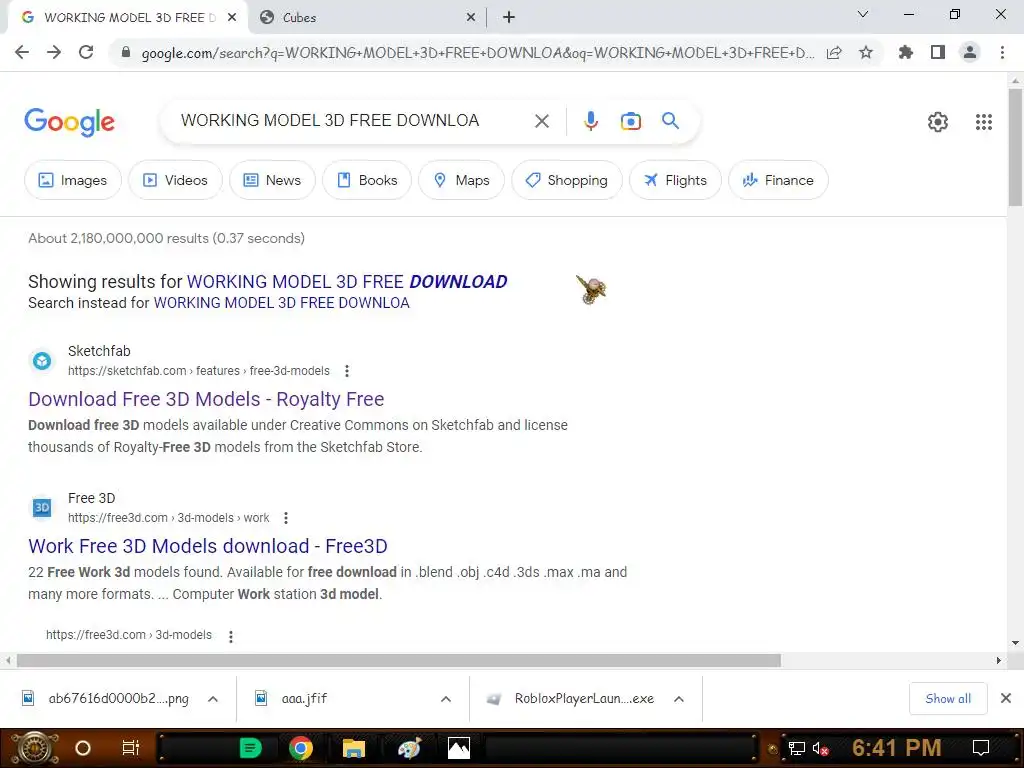Close the downloads bar
Screen dimensions: 1024x768
coord(1006,699)
